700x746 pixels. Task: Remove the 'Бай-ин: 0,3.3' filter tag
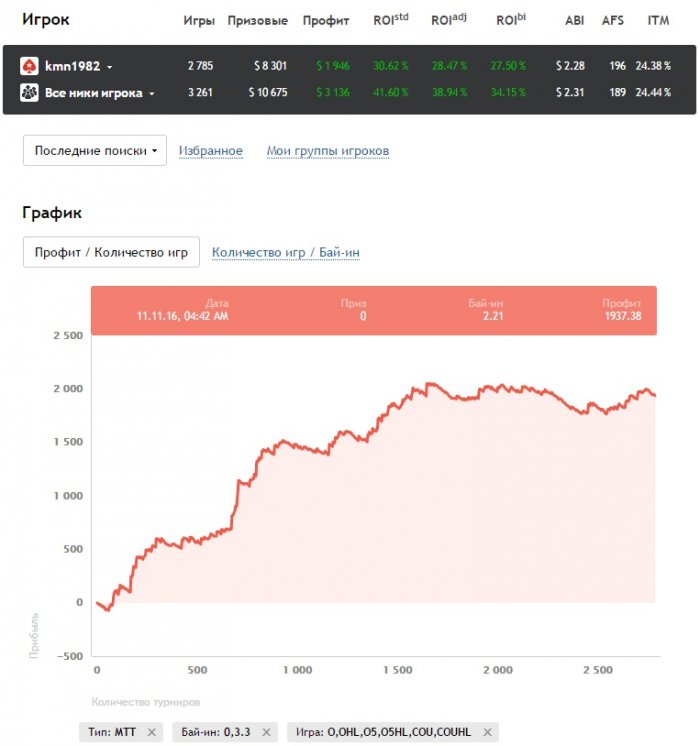click(268, 732)
